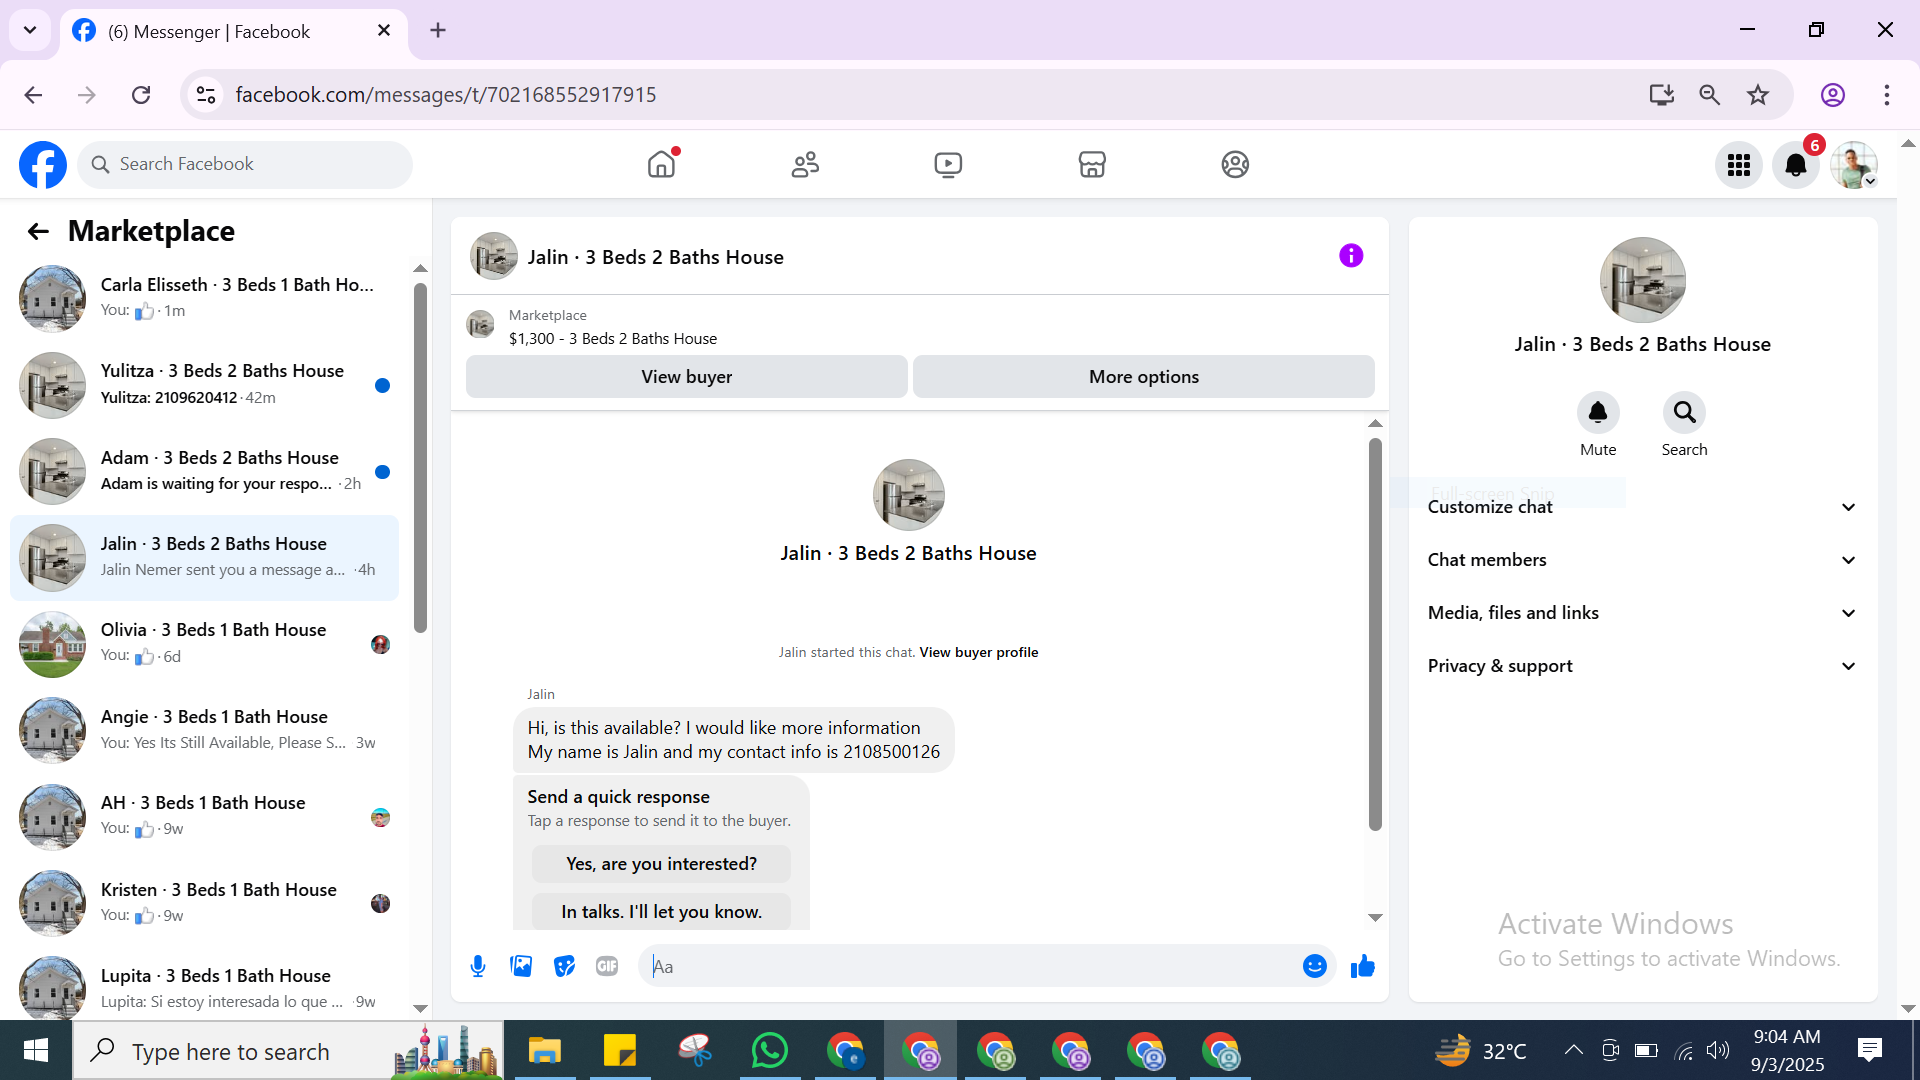Open the Friends icon in top navigation
Image resolution: width=1920 pixels, height=1080 pixels.
coord(805,164)
